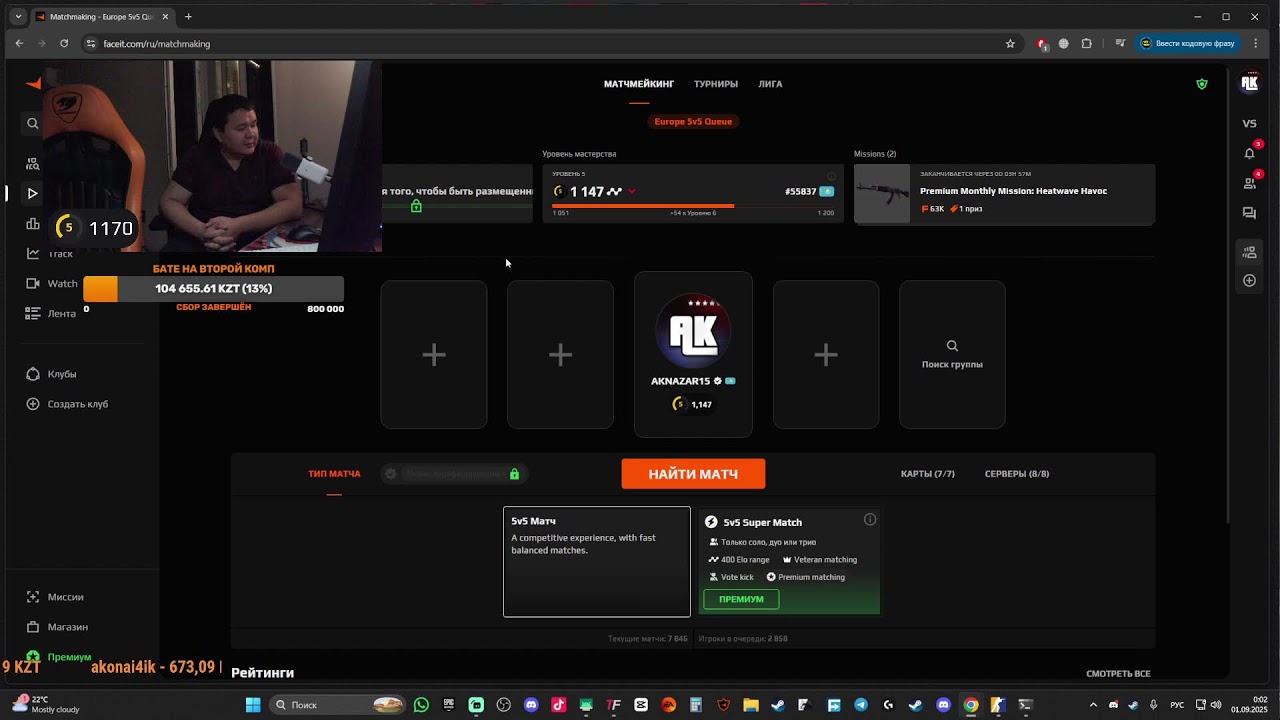The width and height of the screenshot is (1280, 720).
Task: Open the VS icon in the right sidebar
Action: point(1249,123)
